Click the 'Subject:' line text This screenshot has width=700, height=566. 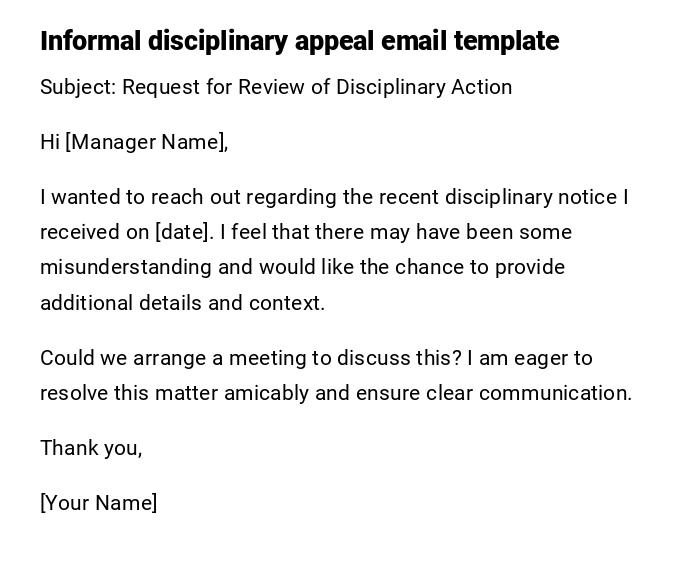78,87
